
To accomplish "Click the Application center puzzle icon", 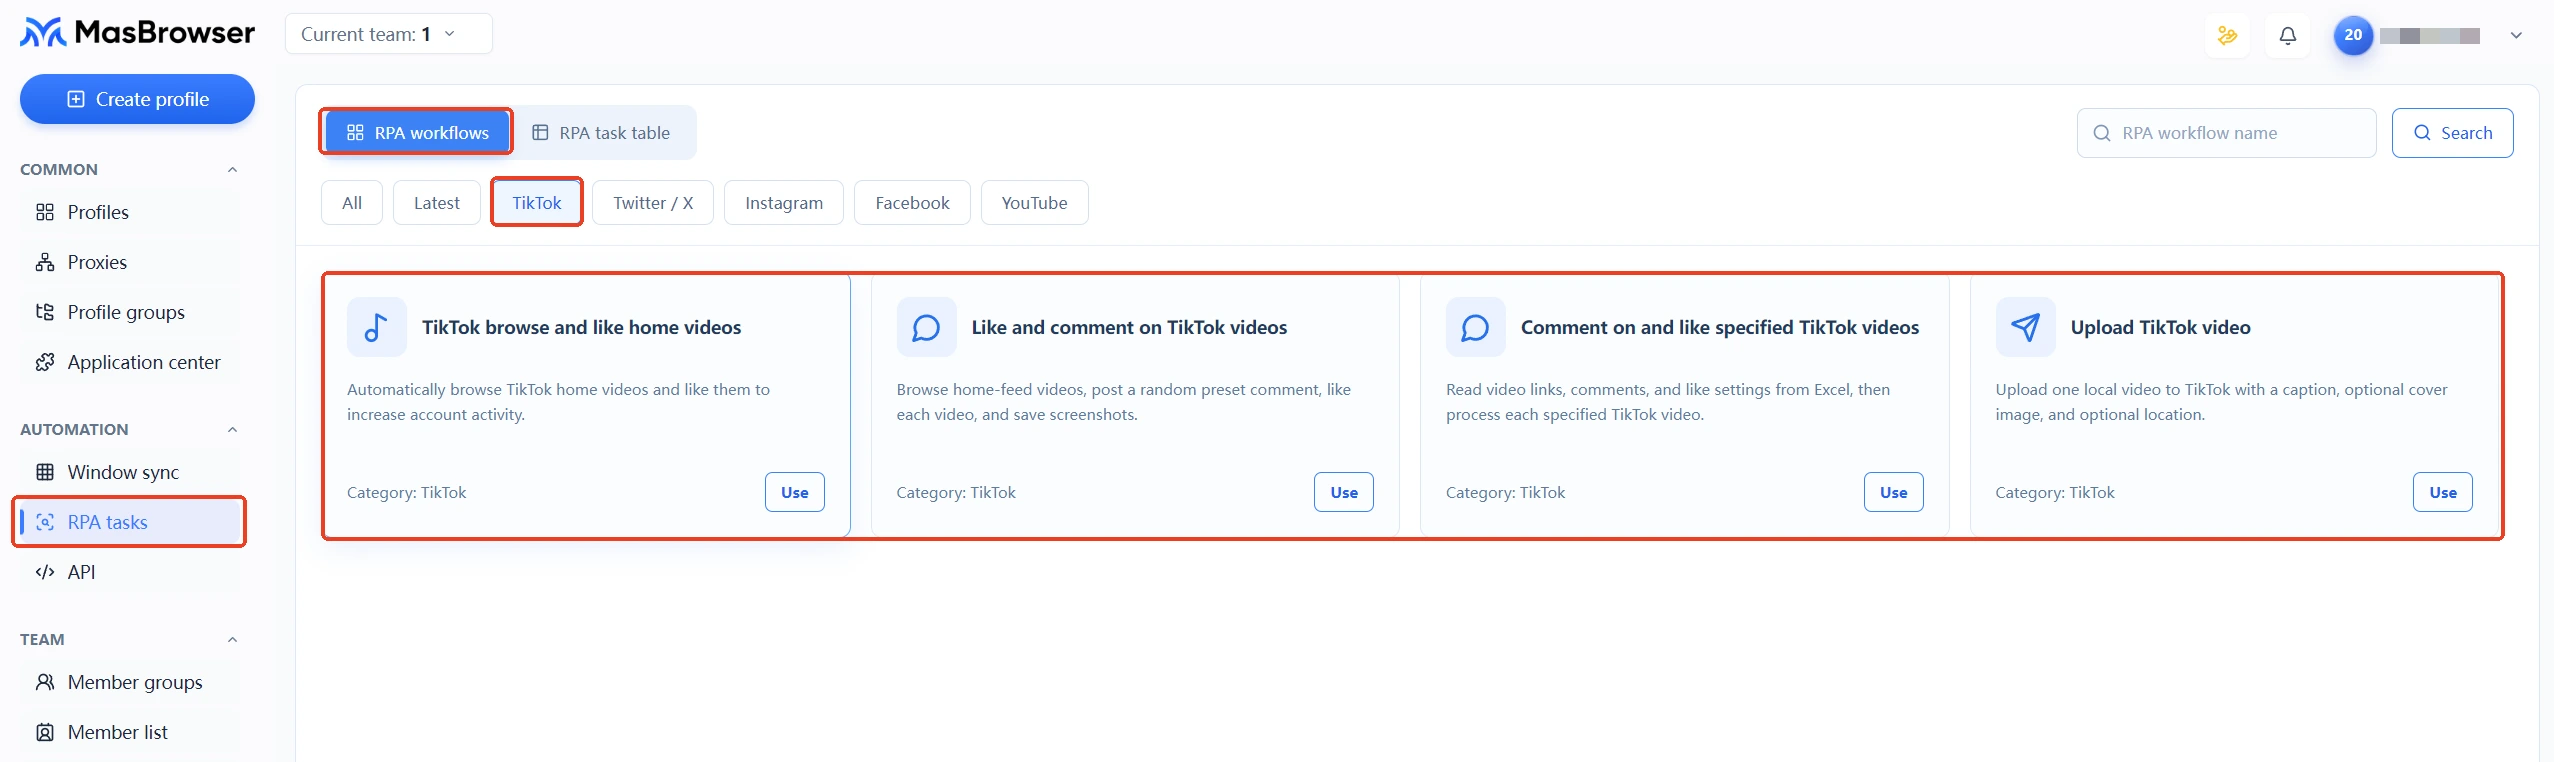I will [45, 362].
